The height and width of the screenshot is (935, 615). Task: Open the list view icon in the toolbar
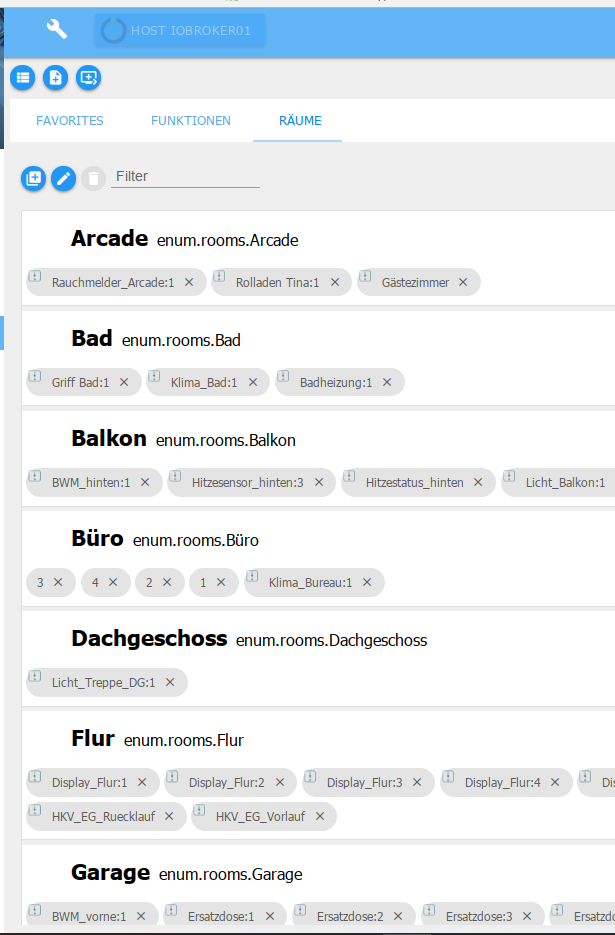[23, 78]
